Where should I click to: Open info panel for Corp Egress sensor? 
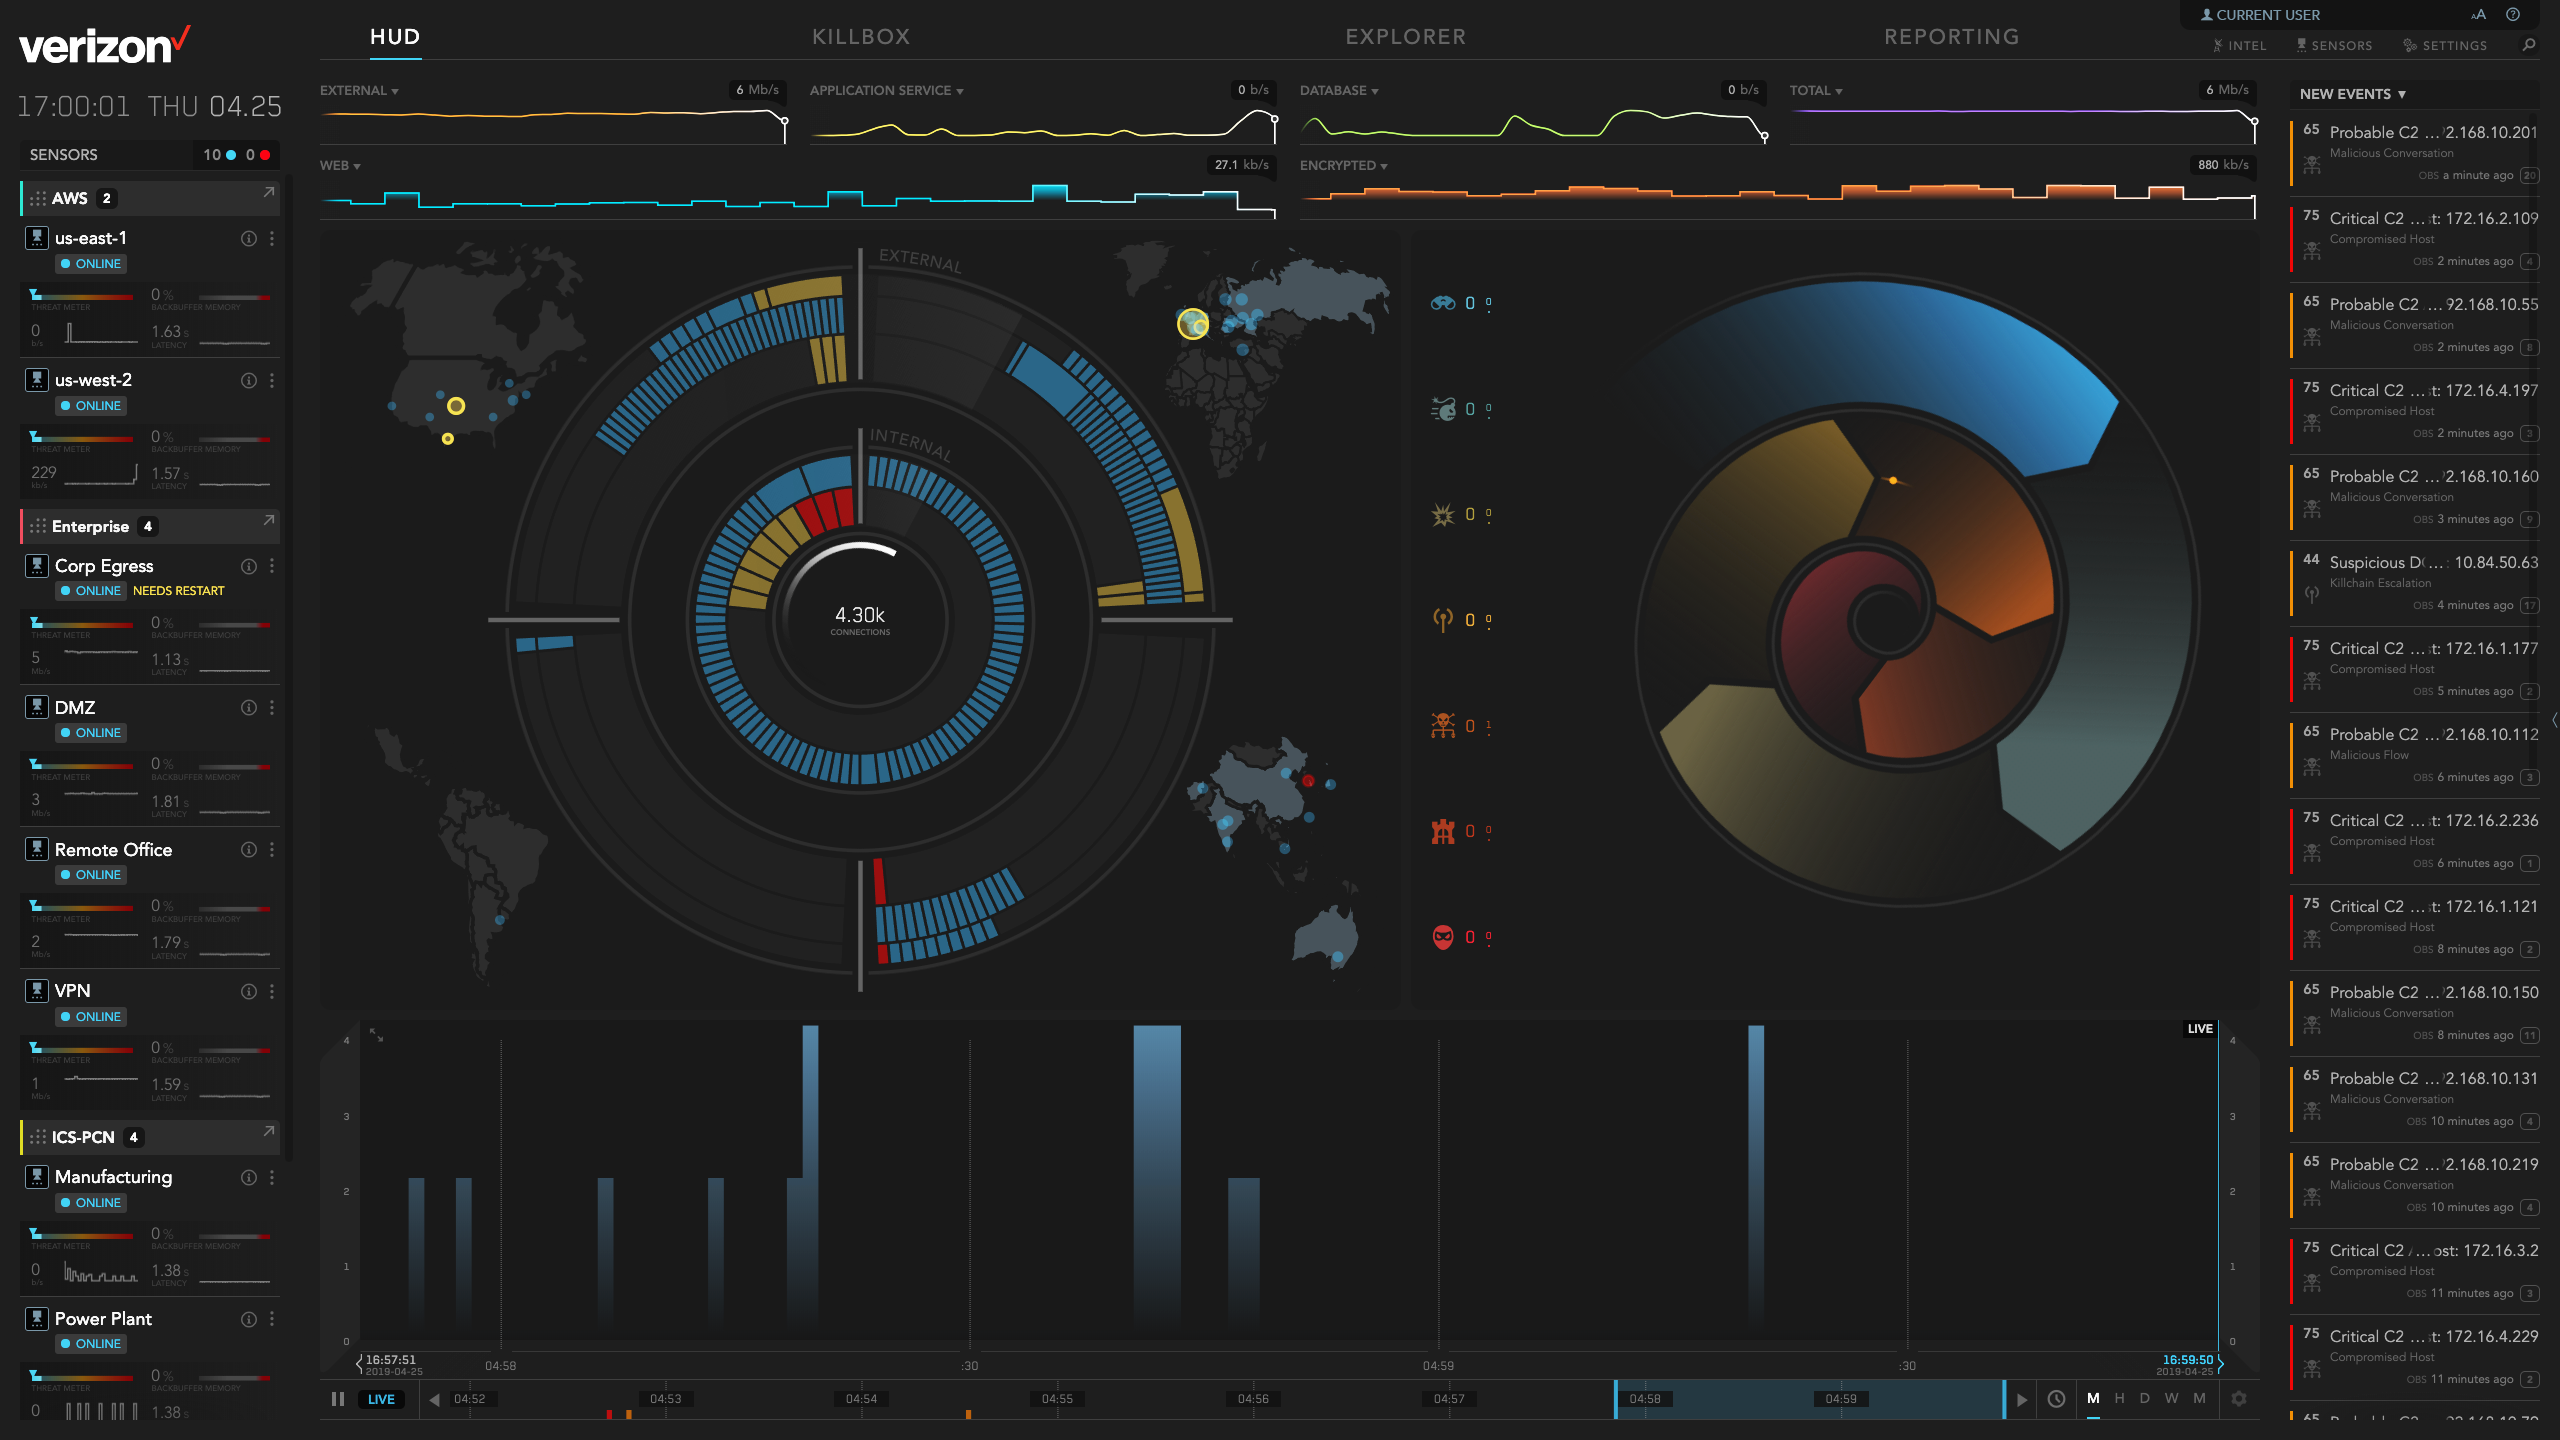(248, 566)
